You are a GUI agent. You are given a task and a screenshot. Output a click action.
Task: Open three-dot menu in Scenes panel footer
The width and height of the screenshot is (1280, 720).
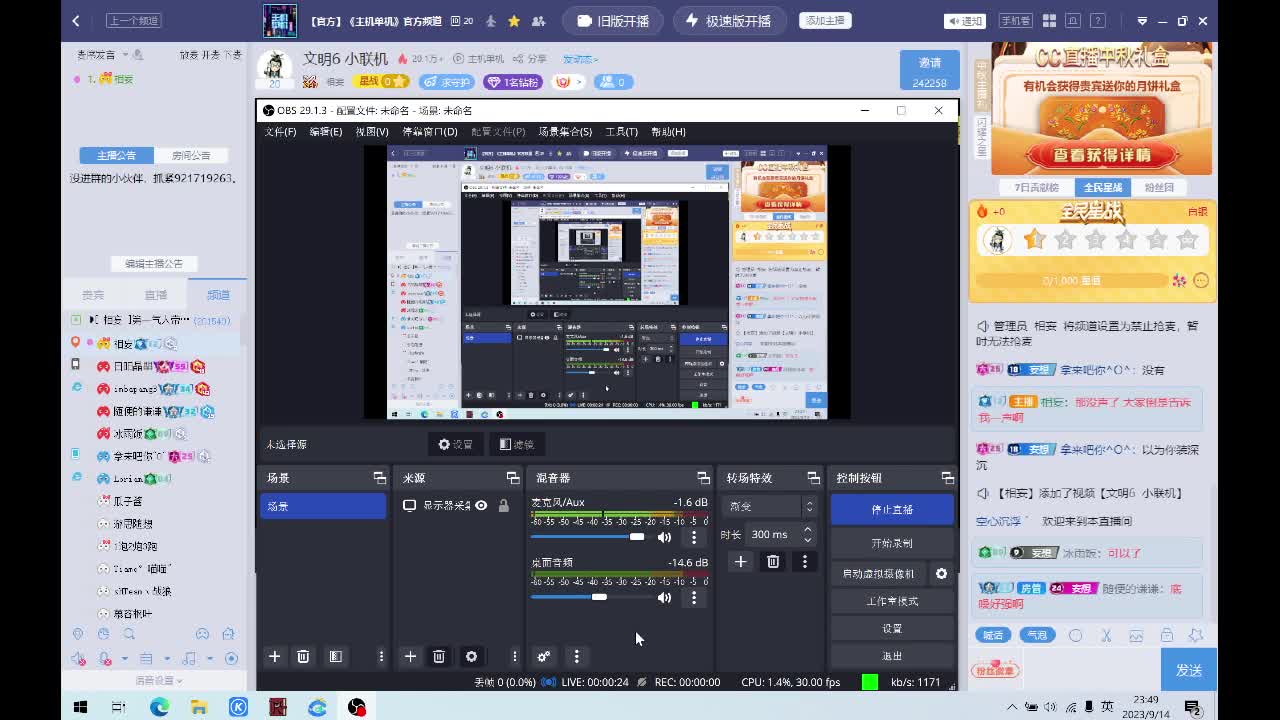(381, 656)
